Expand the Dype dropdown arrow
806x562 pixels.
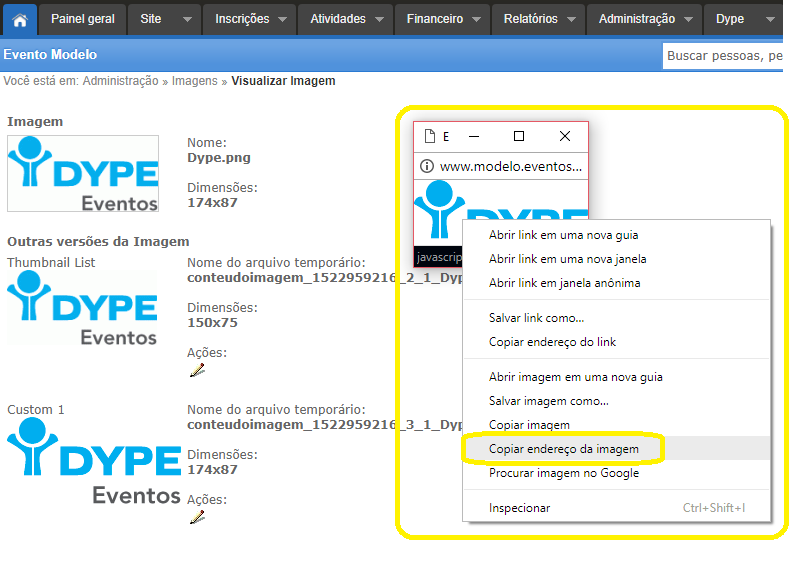(x=770, y=20)
